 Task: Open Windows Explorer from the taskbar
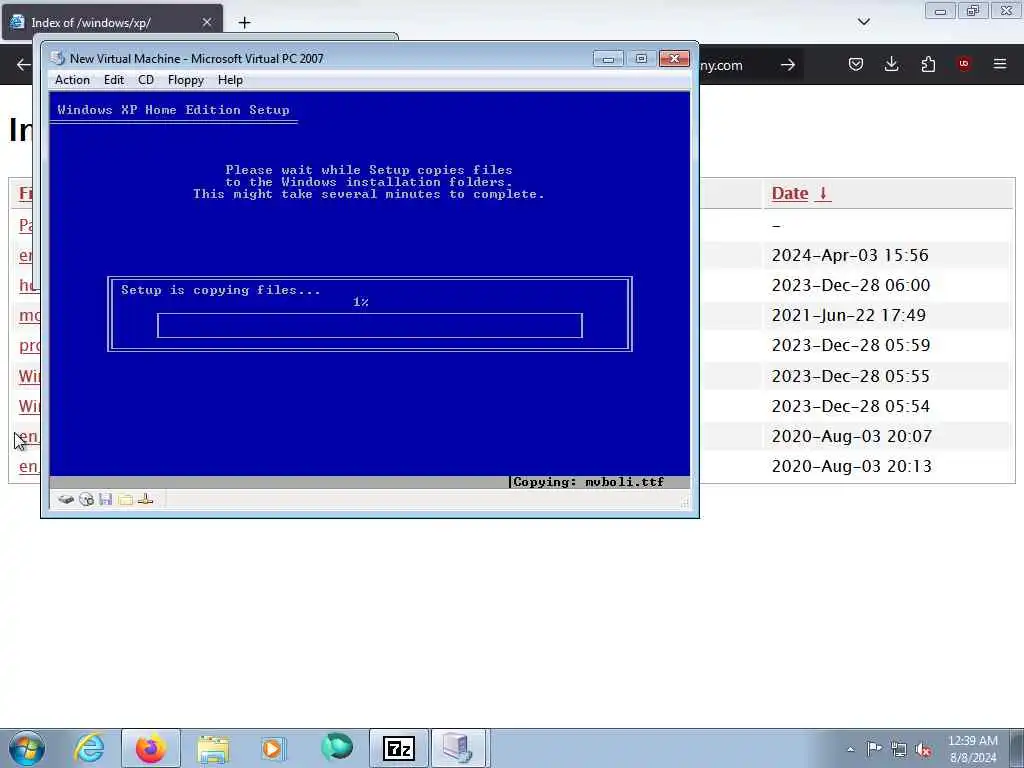pyautogui.click(x=213, y=748)
